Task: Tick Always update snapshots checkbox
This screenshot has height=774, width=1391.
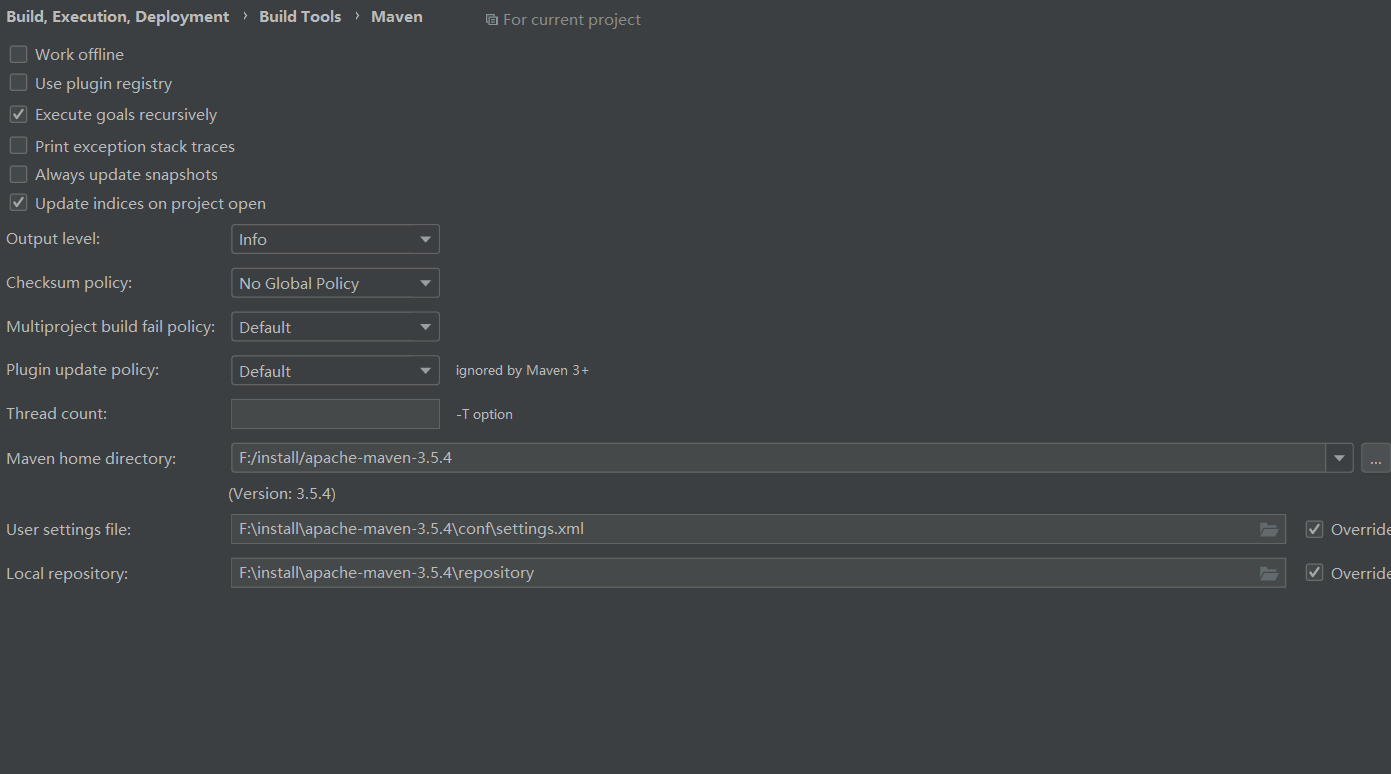Action: point(18,174)
